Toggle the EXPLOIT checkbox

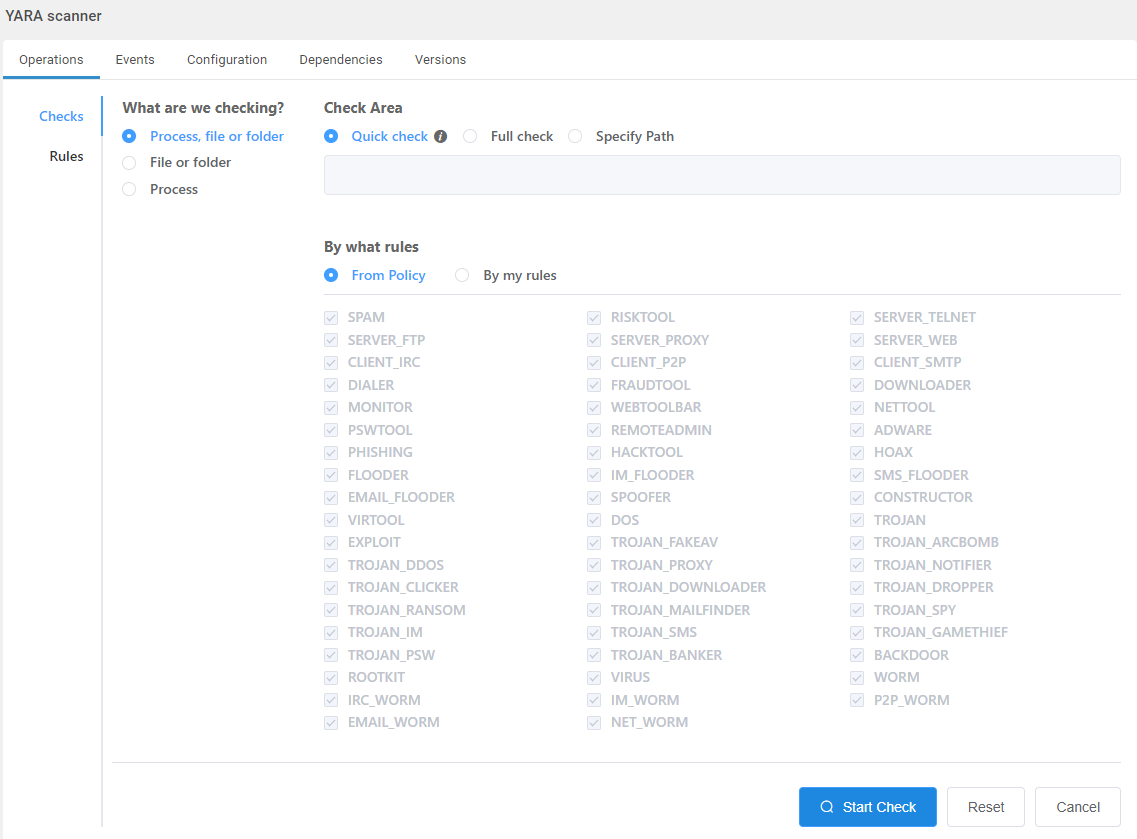(x=331, y=542)
